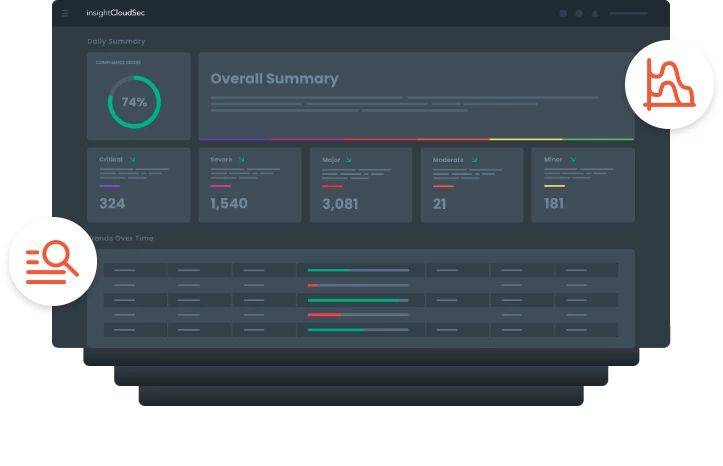This screenshot has width=723, height=466.
Task: Click the green trend arrow beside Critical
Action: [132, 159]
